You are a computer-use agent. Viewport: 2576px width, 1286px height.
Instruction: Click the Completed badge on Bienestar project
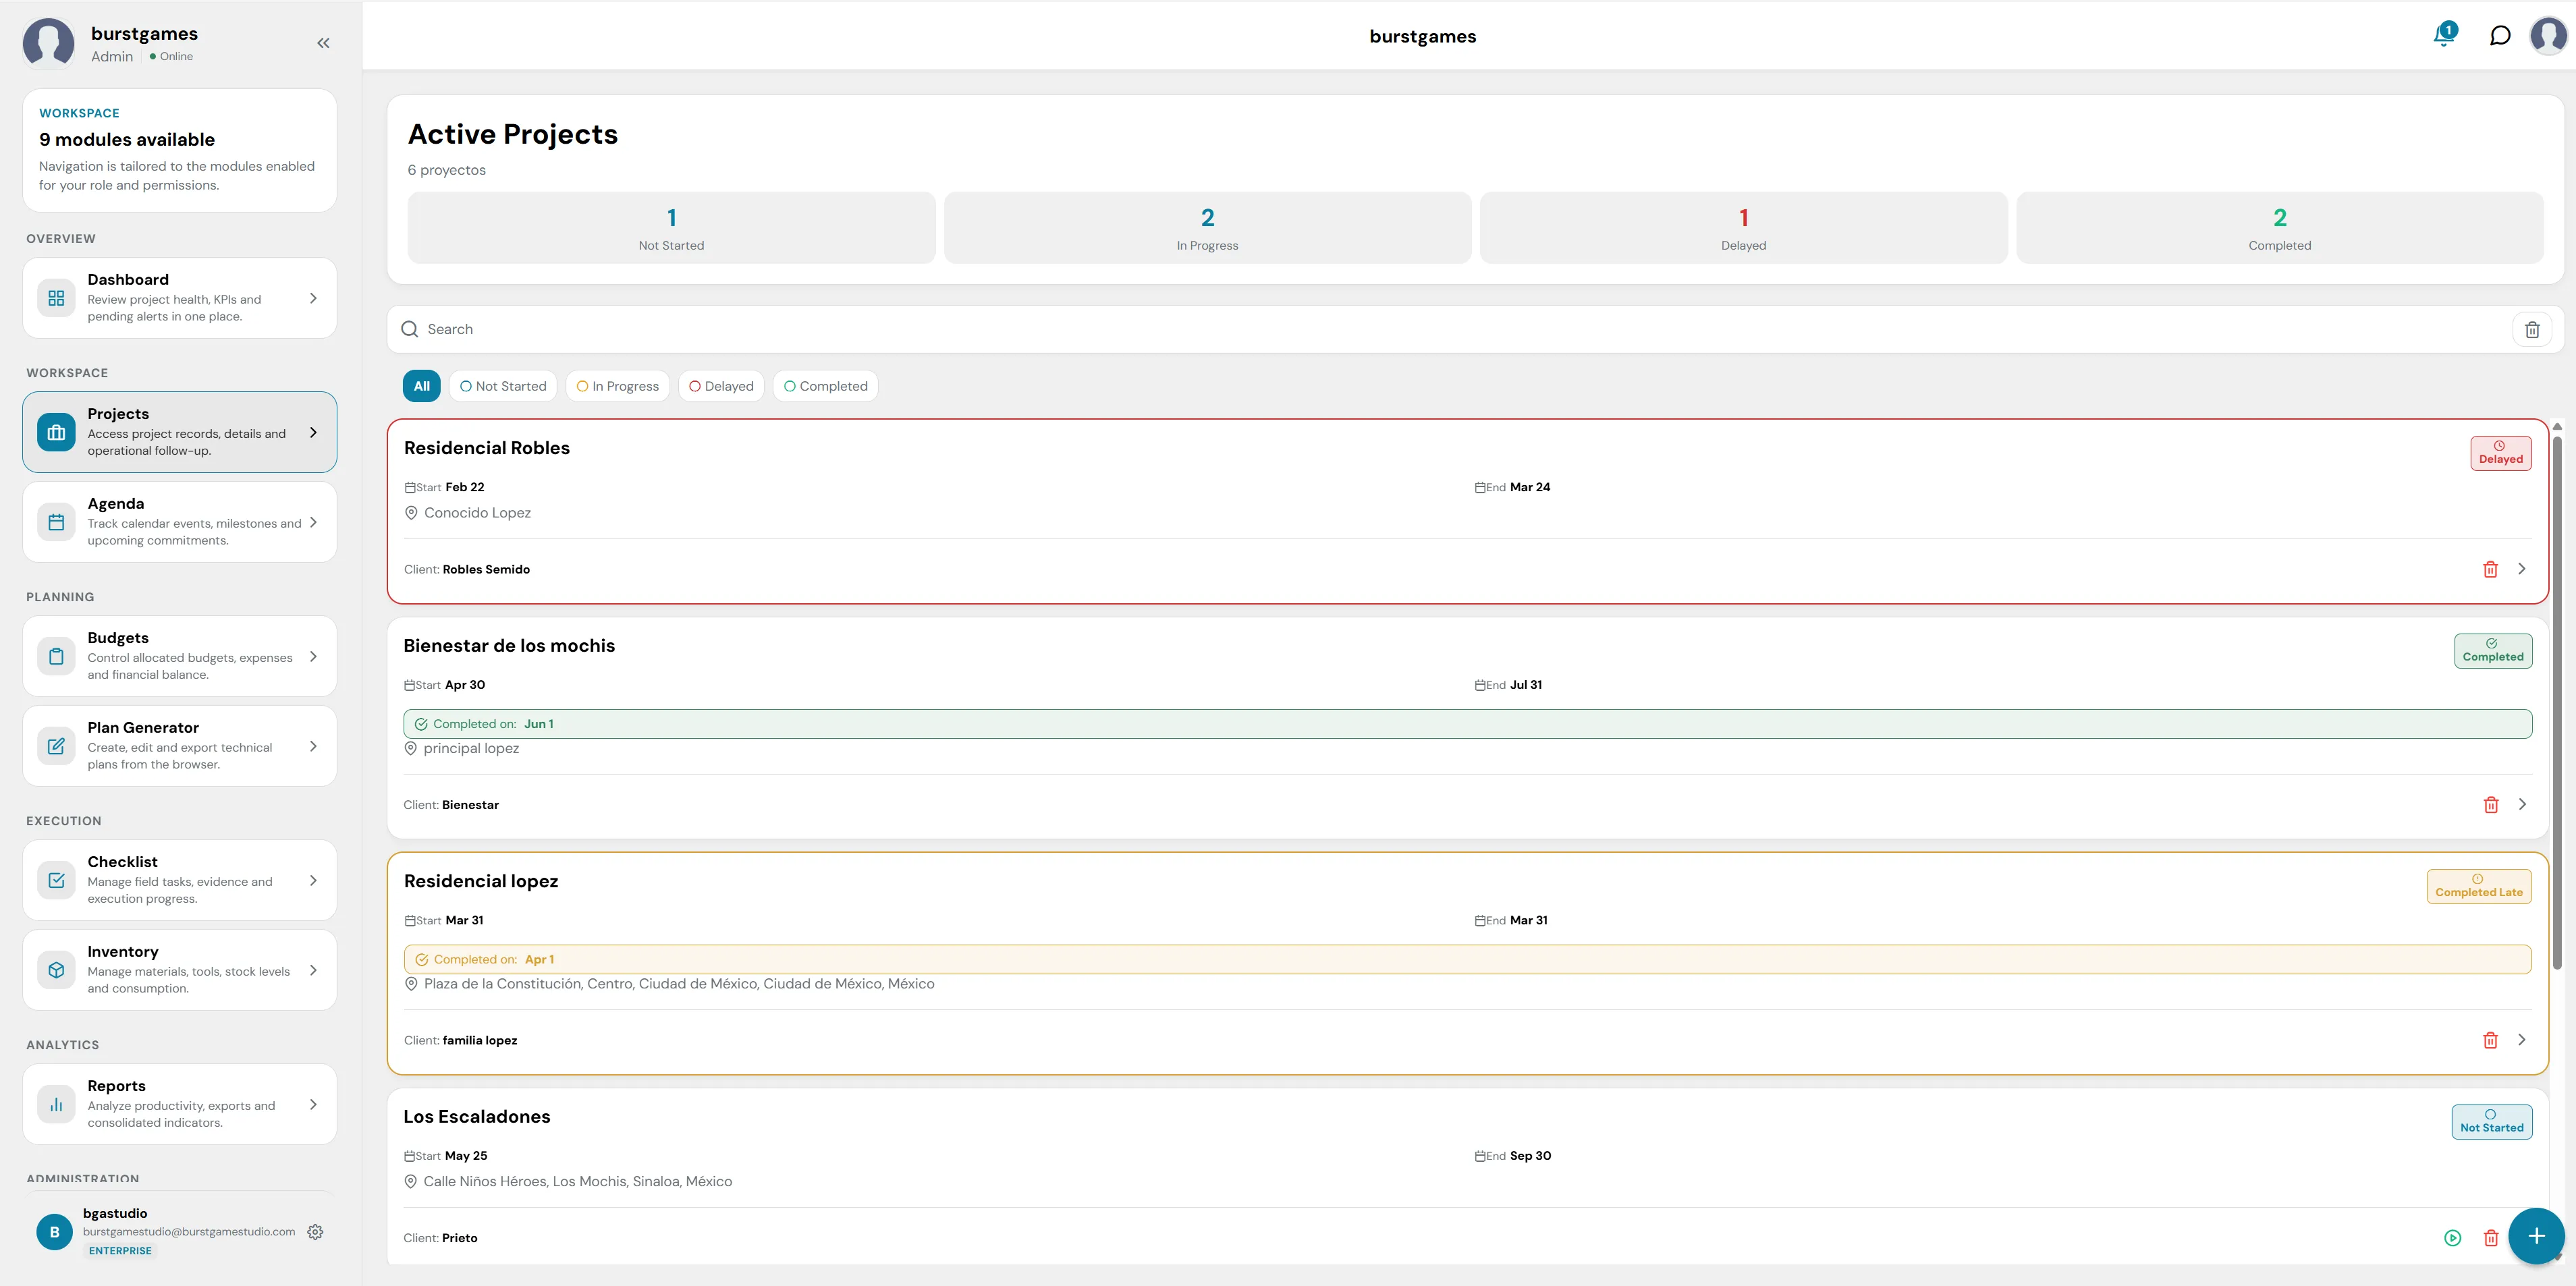point(2492,651)
